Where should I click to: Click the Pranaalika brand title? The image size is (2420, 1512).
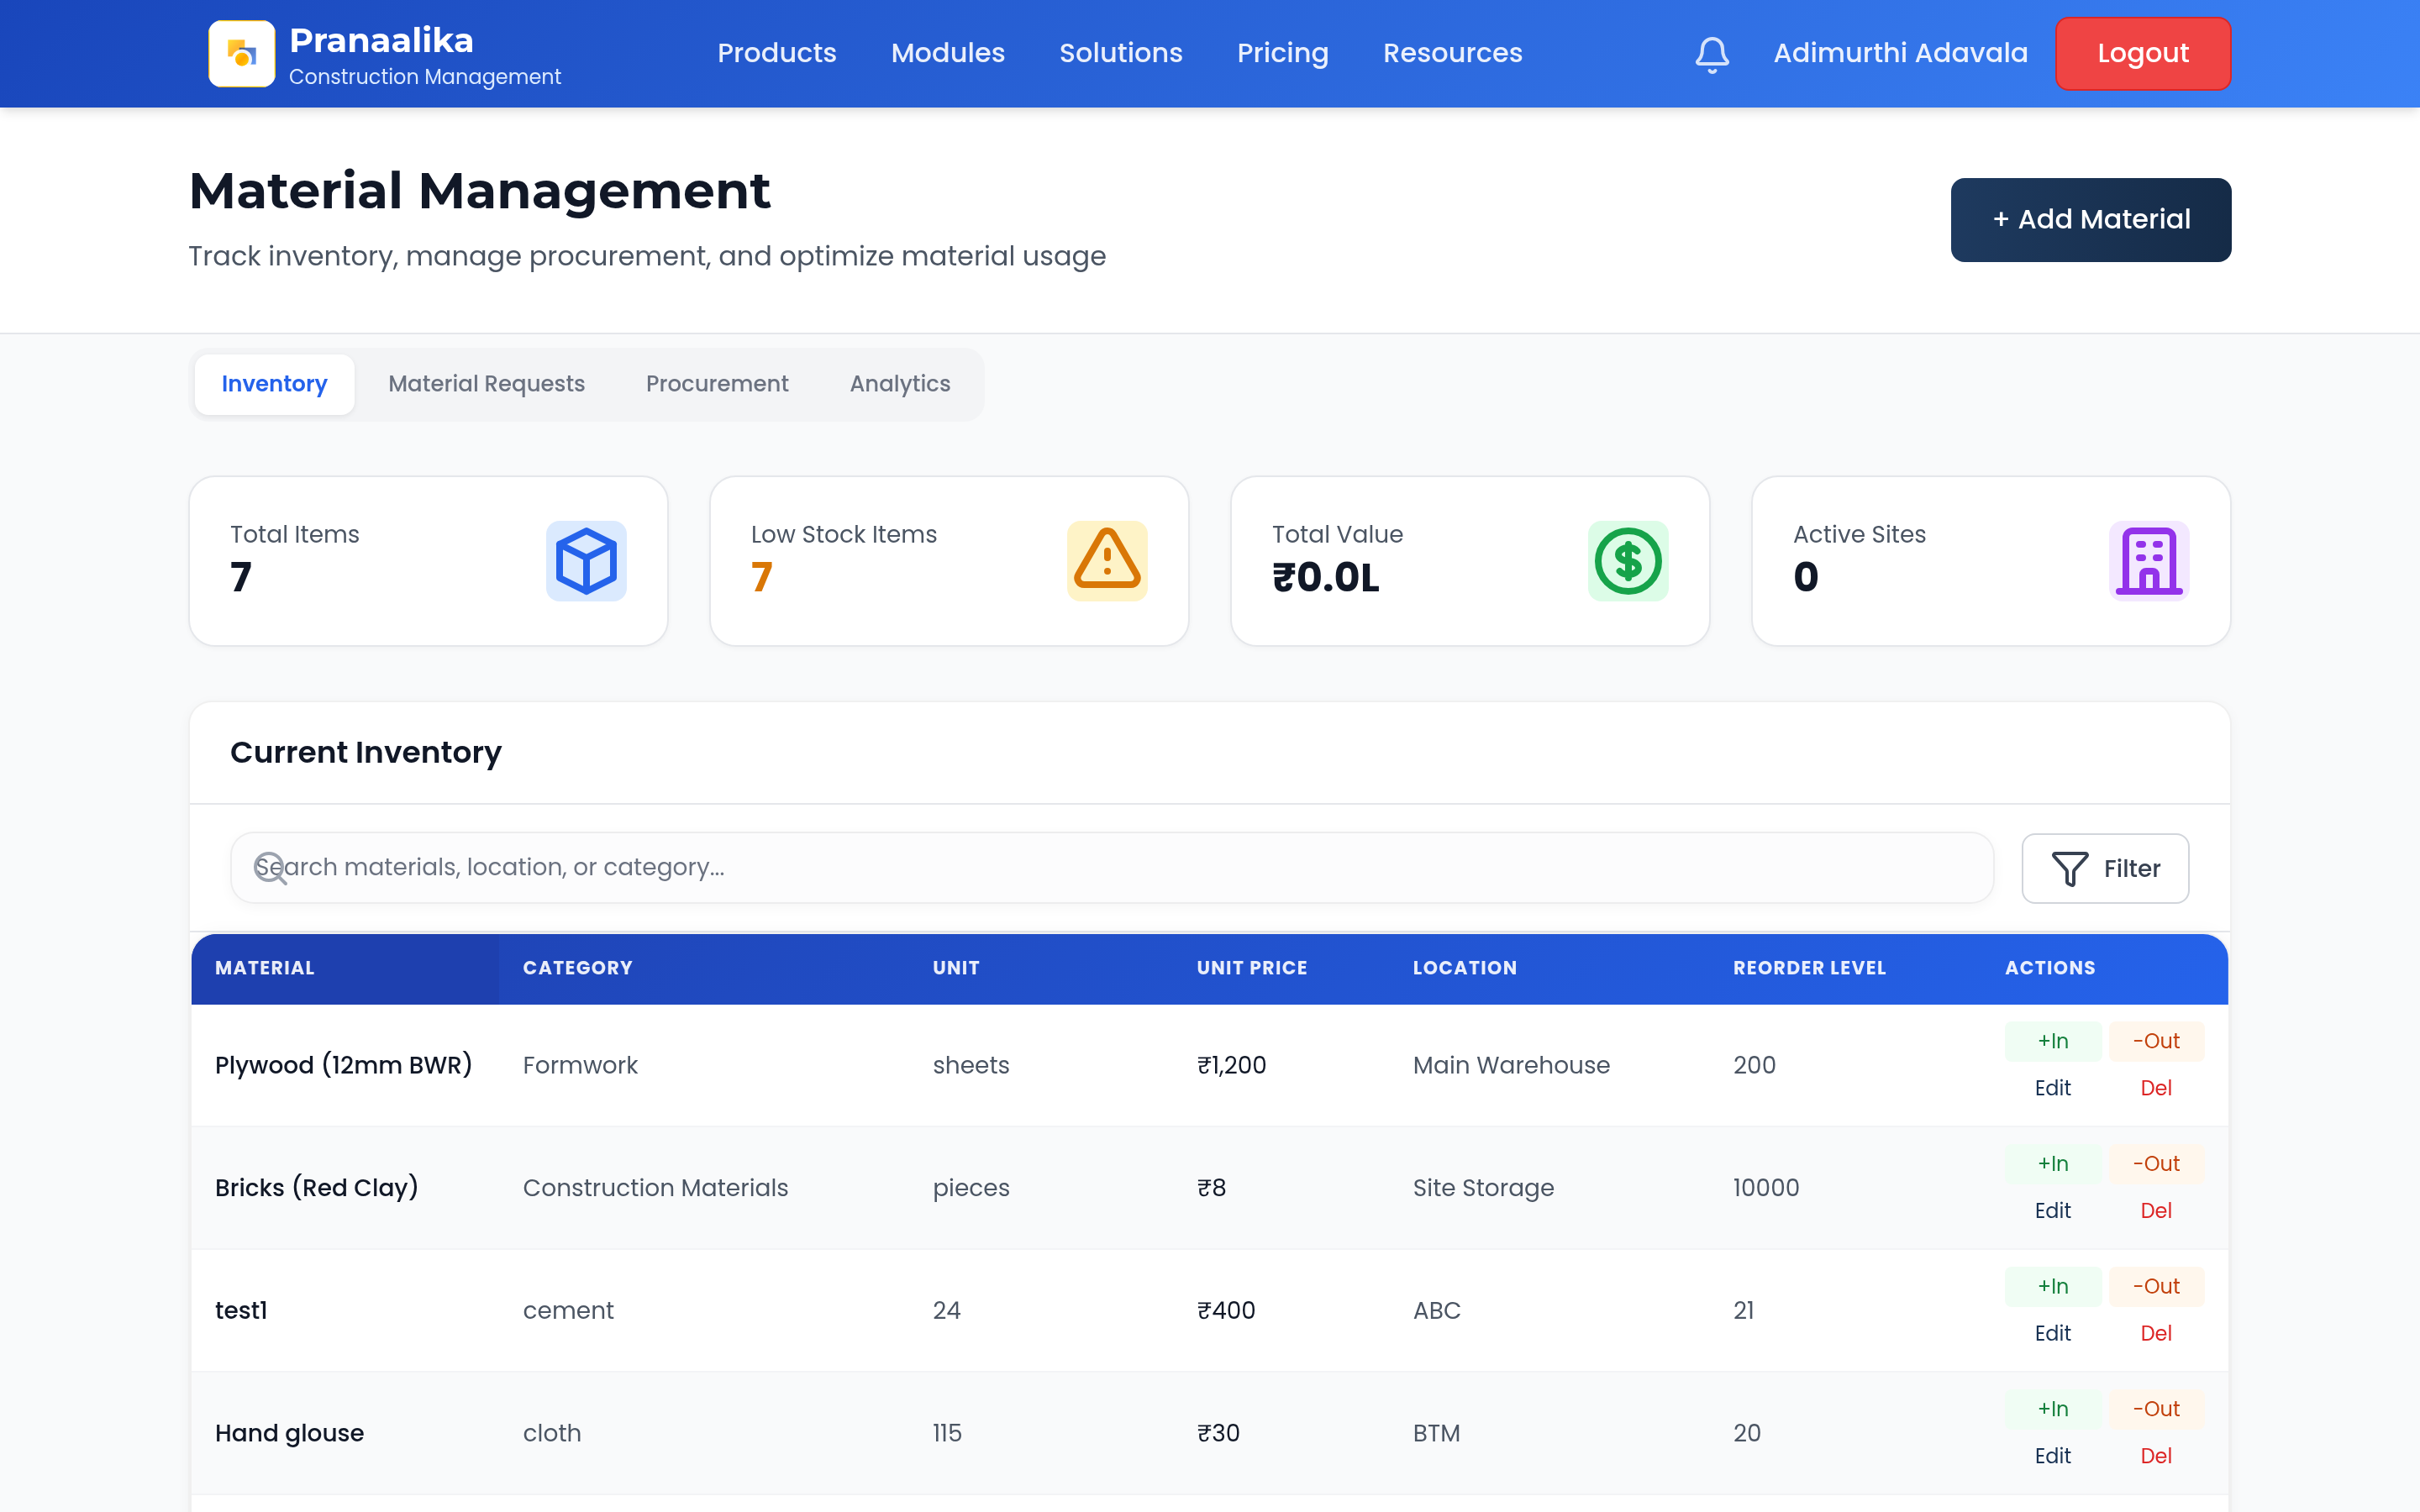381,40
